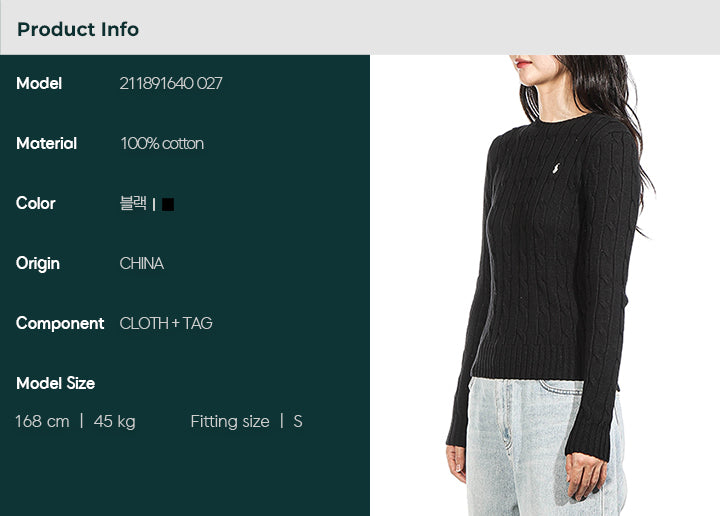Screen dimensions: 720x516
Task: Click the fitting size value S
Action: click(298, 421)
